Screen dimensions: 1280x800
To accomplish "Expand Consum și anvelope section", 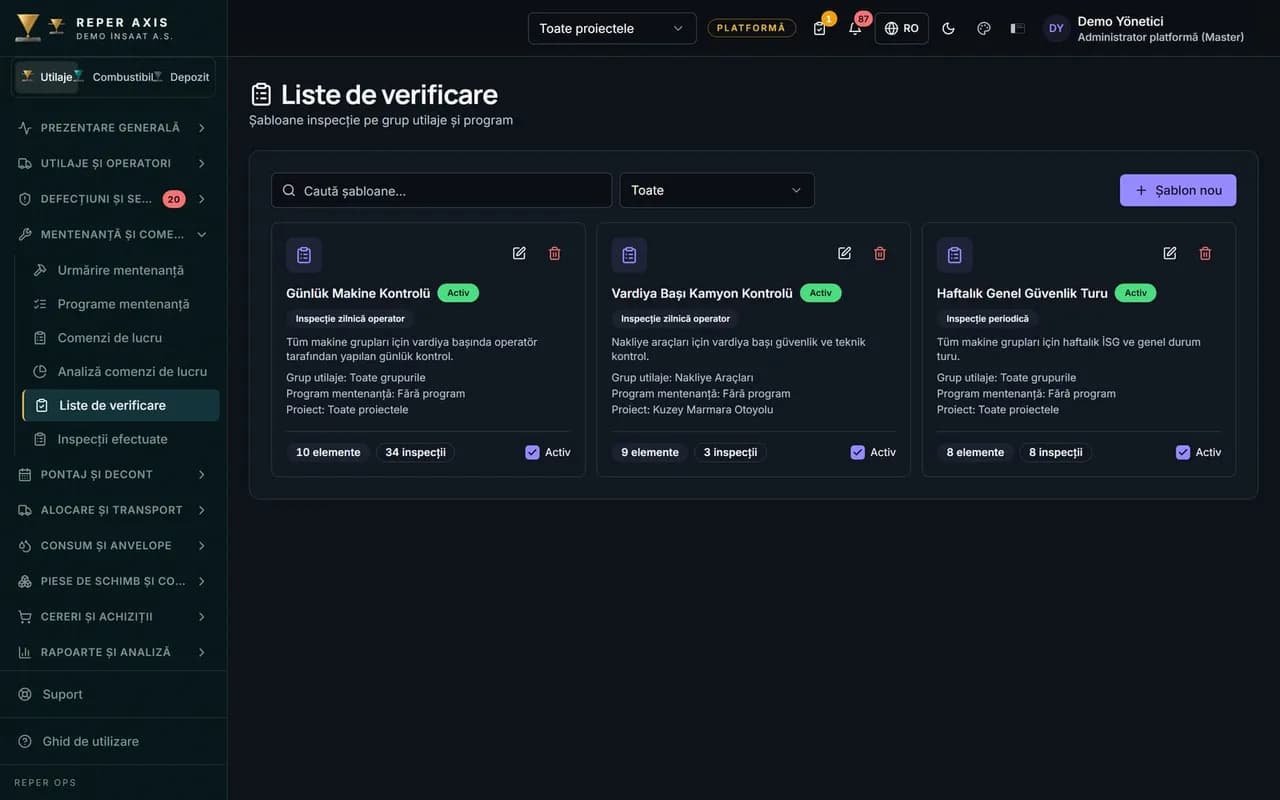I will click(x=113, y=545).
